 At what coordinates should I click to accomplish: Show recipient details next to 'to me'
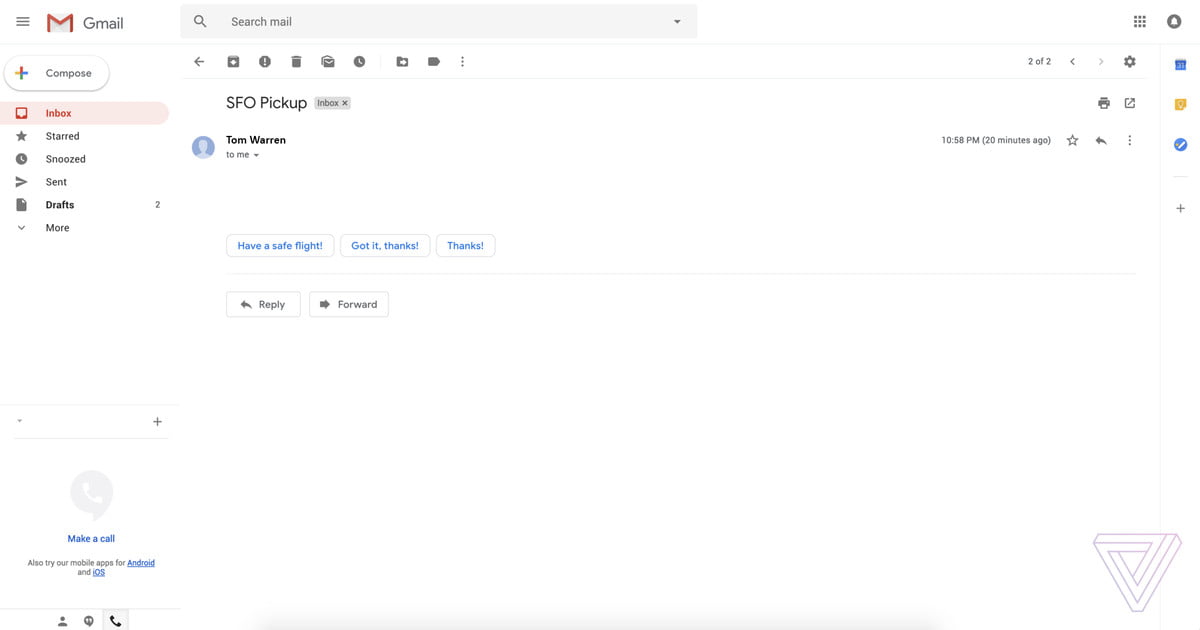tap(256, 156)
